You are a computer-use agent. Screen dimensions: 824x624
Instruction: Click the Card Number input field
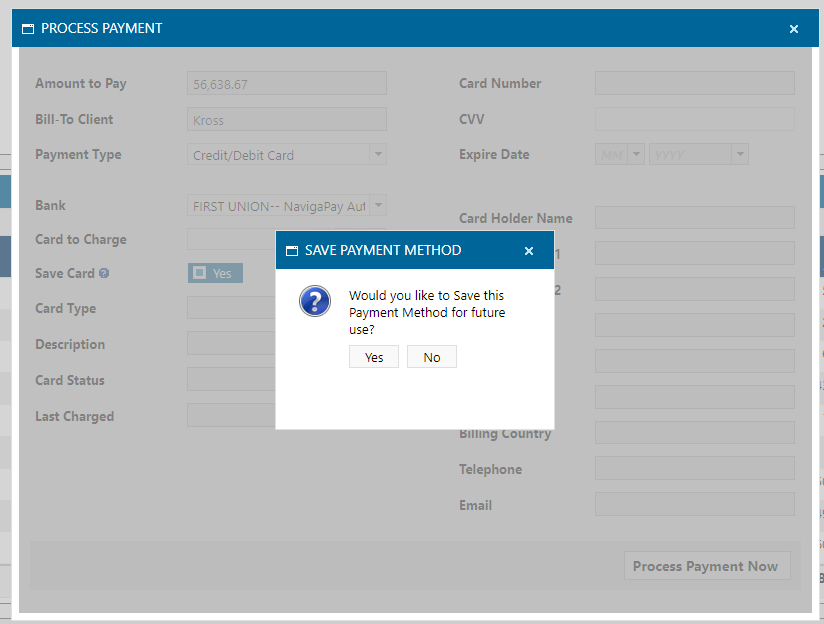694,83
